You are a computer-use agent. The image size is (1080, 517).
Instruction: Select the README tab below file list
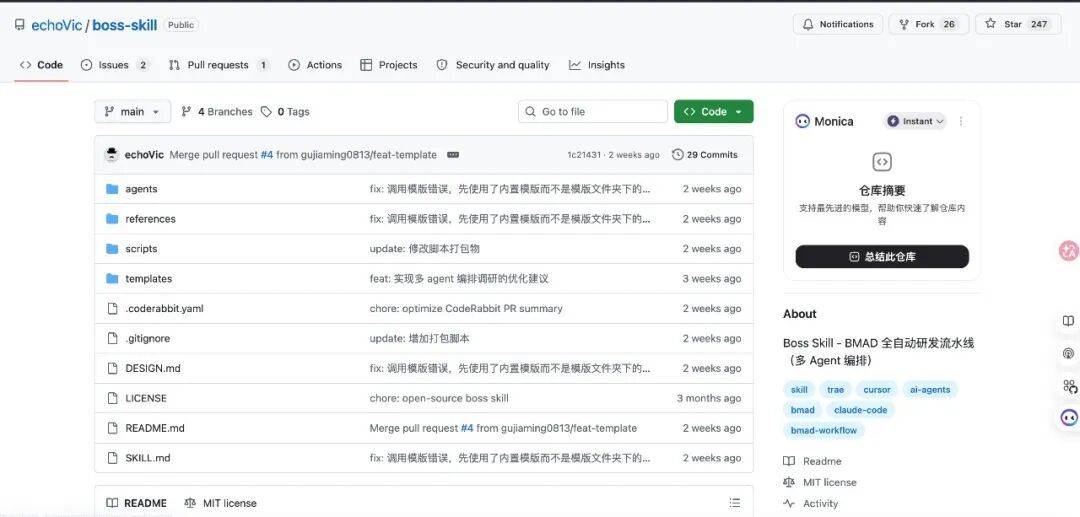[x=136, y=503]
